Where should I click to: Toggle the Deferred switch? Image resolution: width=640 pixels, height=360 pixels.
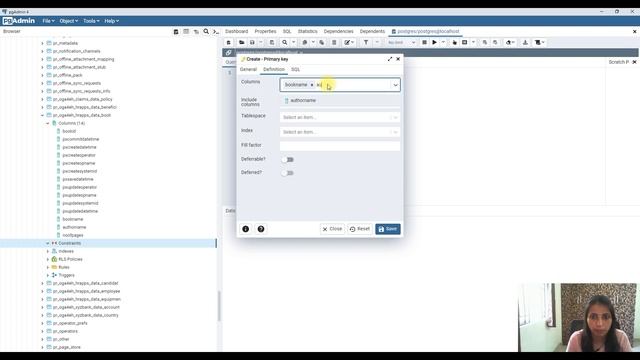click(288, 173)
